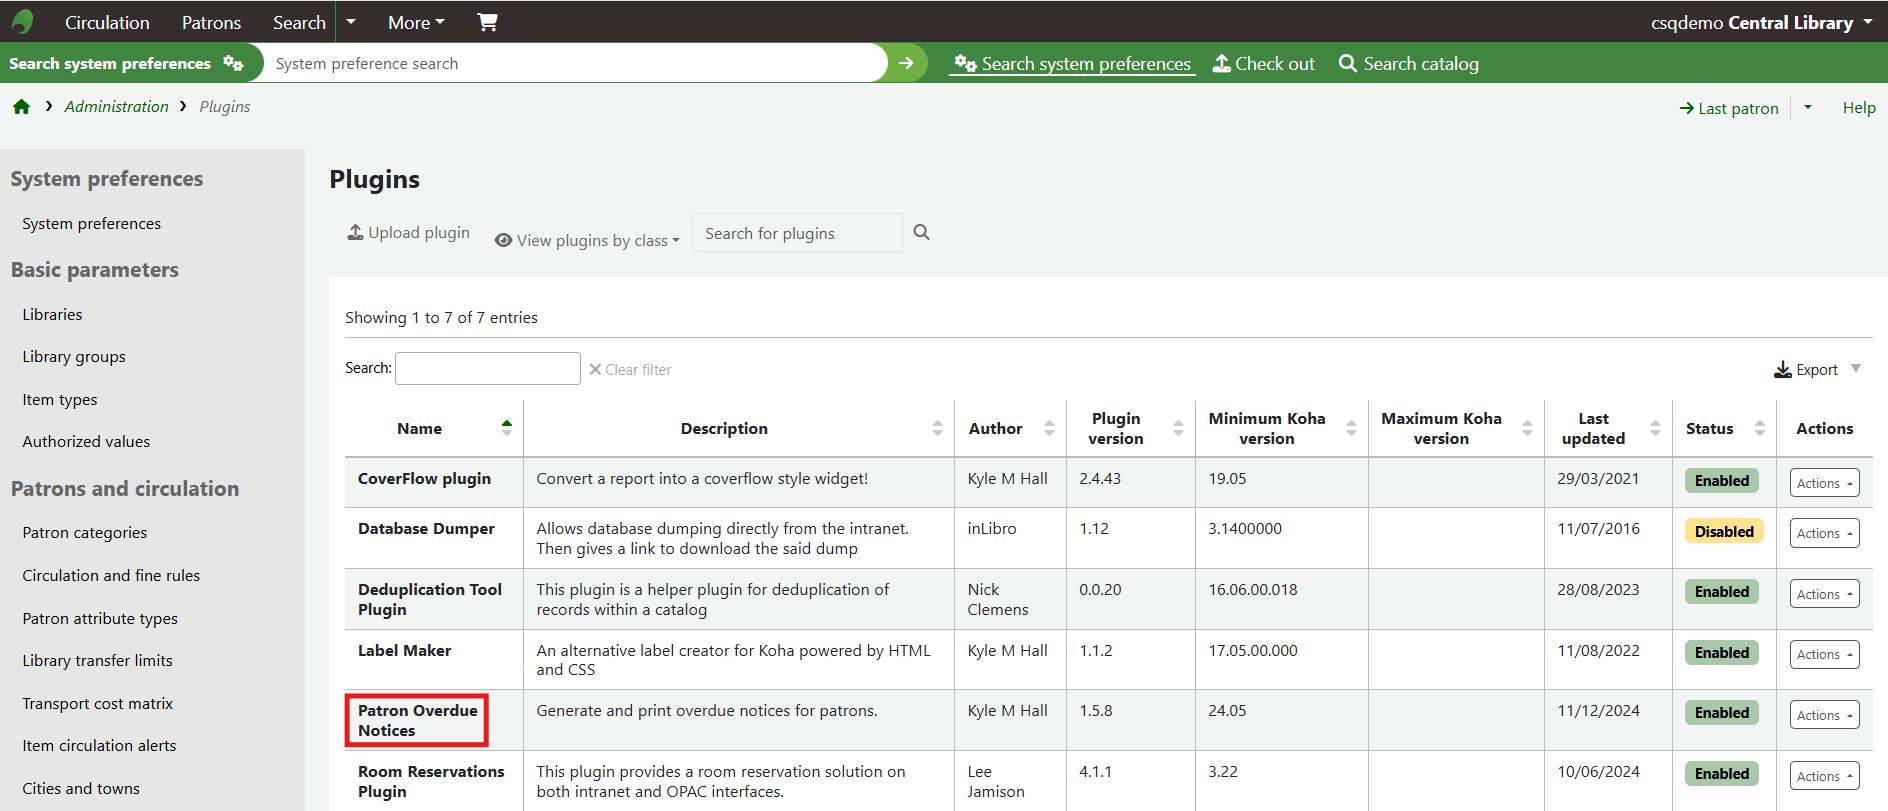
Task: Click the Koha logo icon
Action: coord(22,21)
